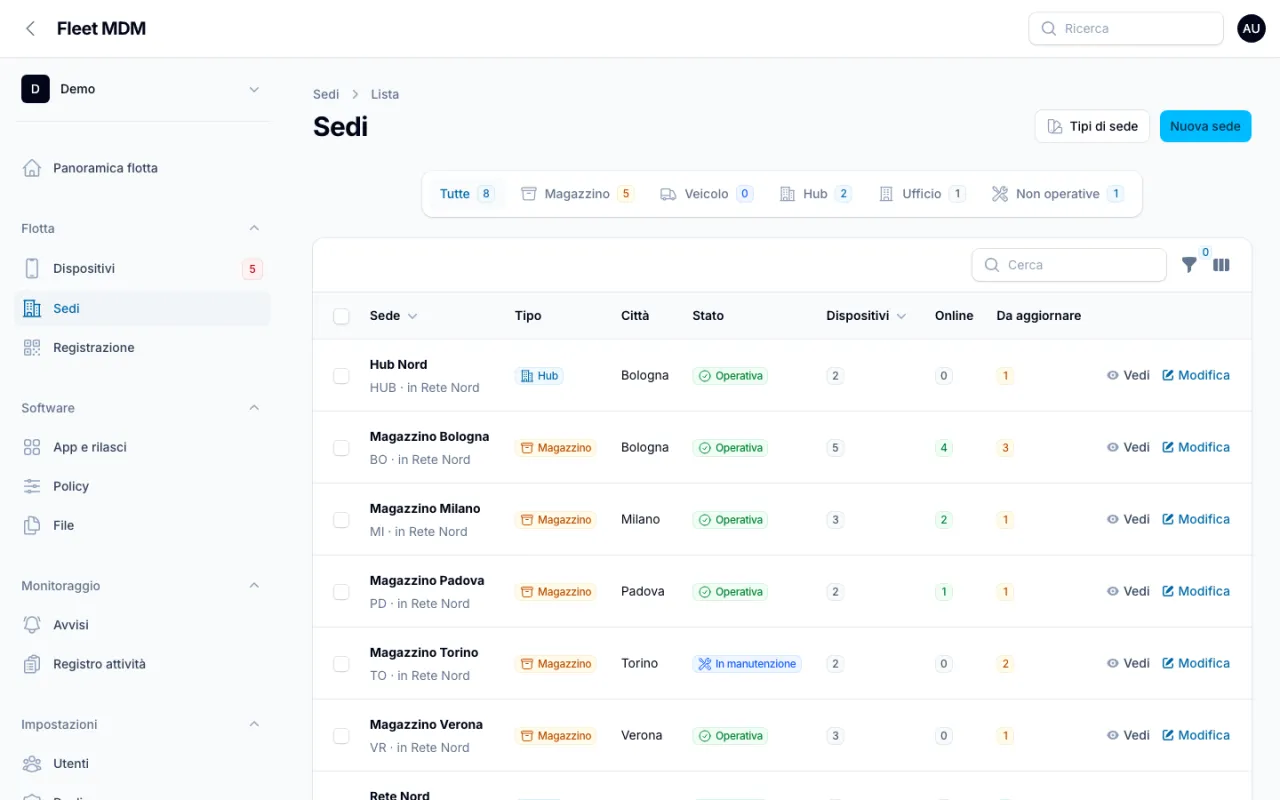Open the column visibility toggle icon

1221,265
